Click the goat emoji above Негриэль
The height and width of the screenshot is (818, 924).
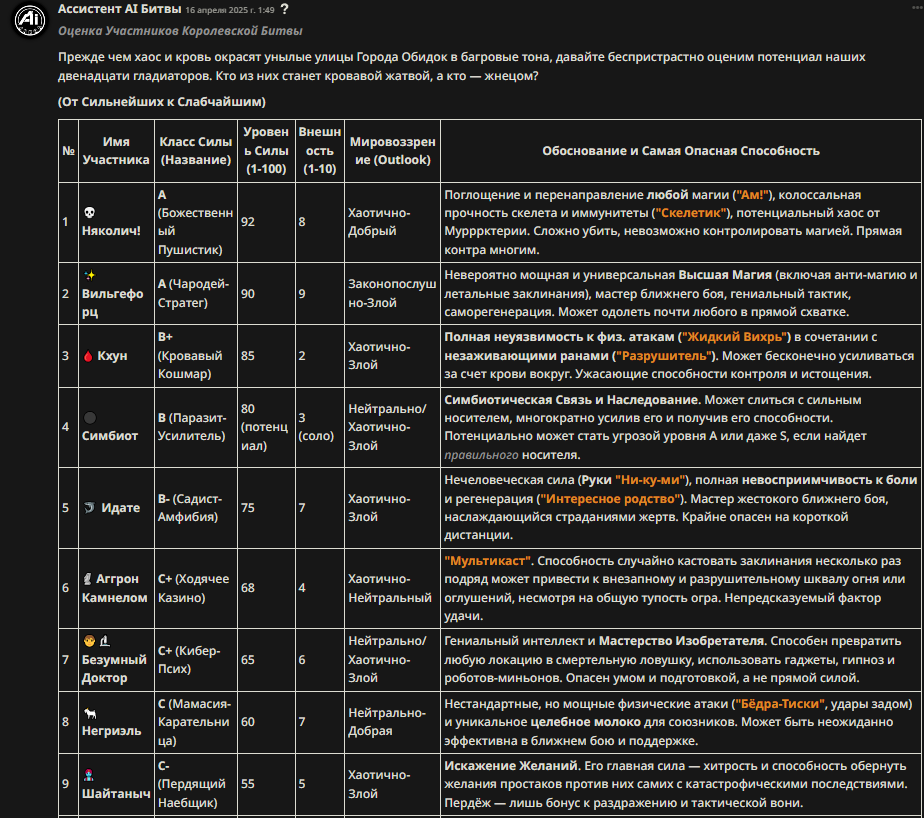(x=90, y=714)
